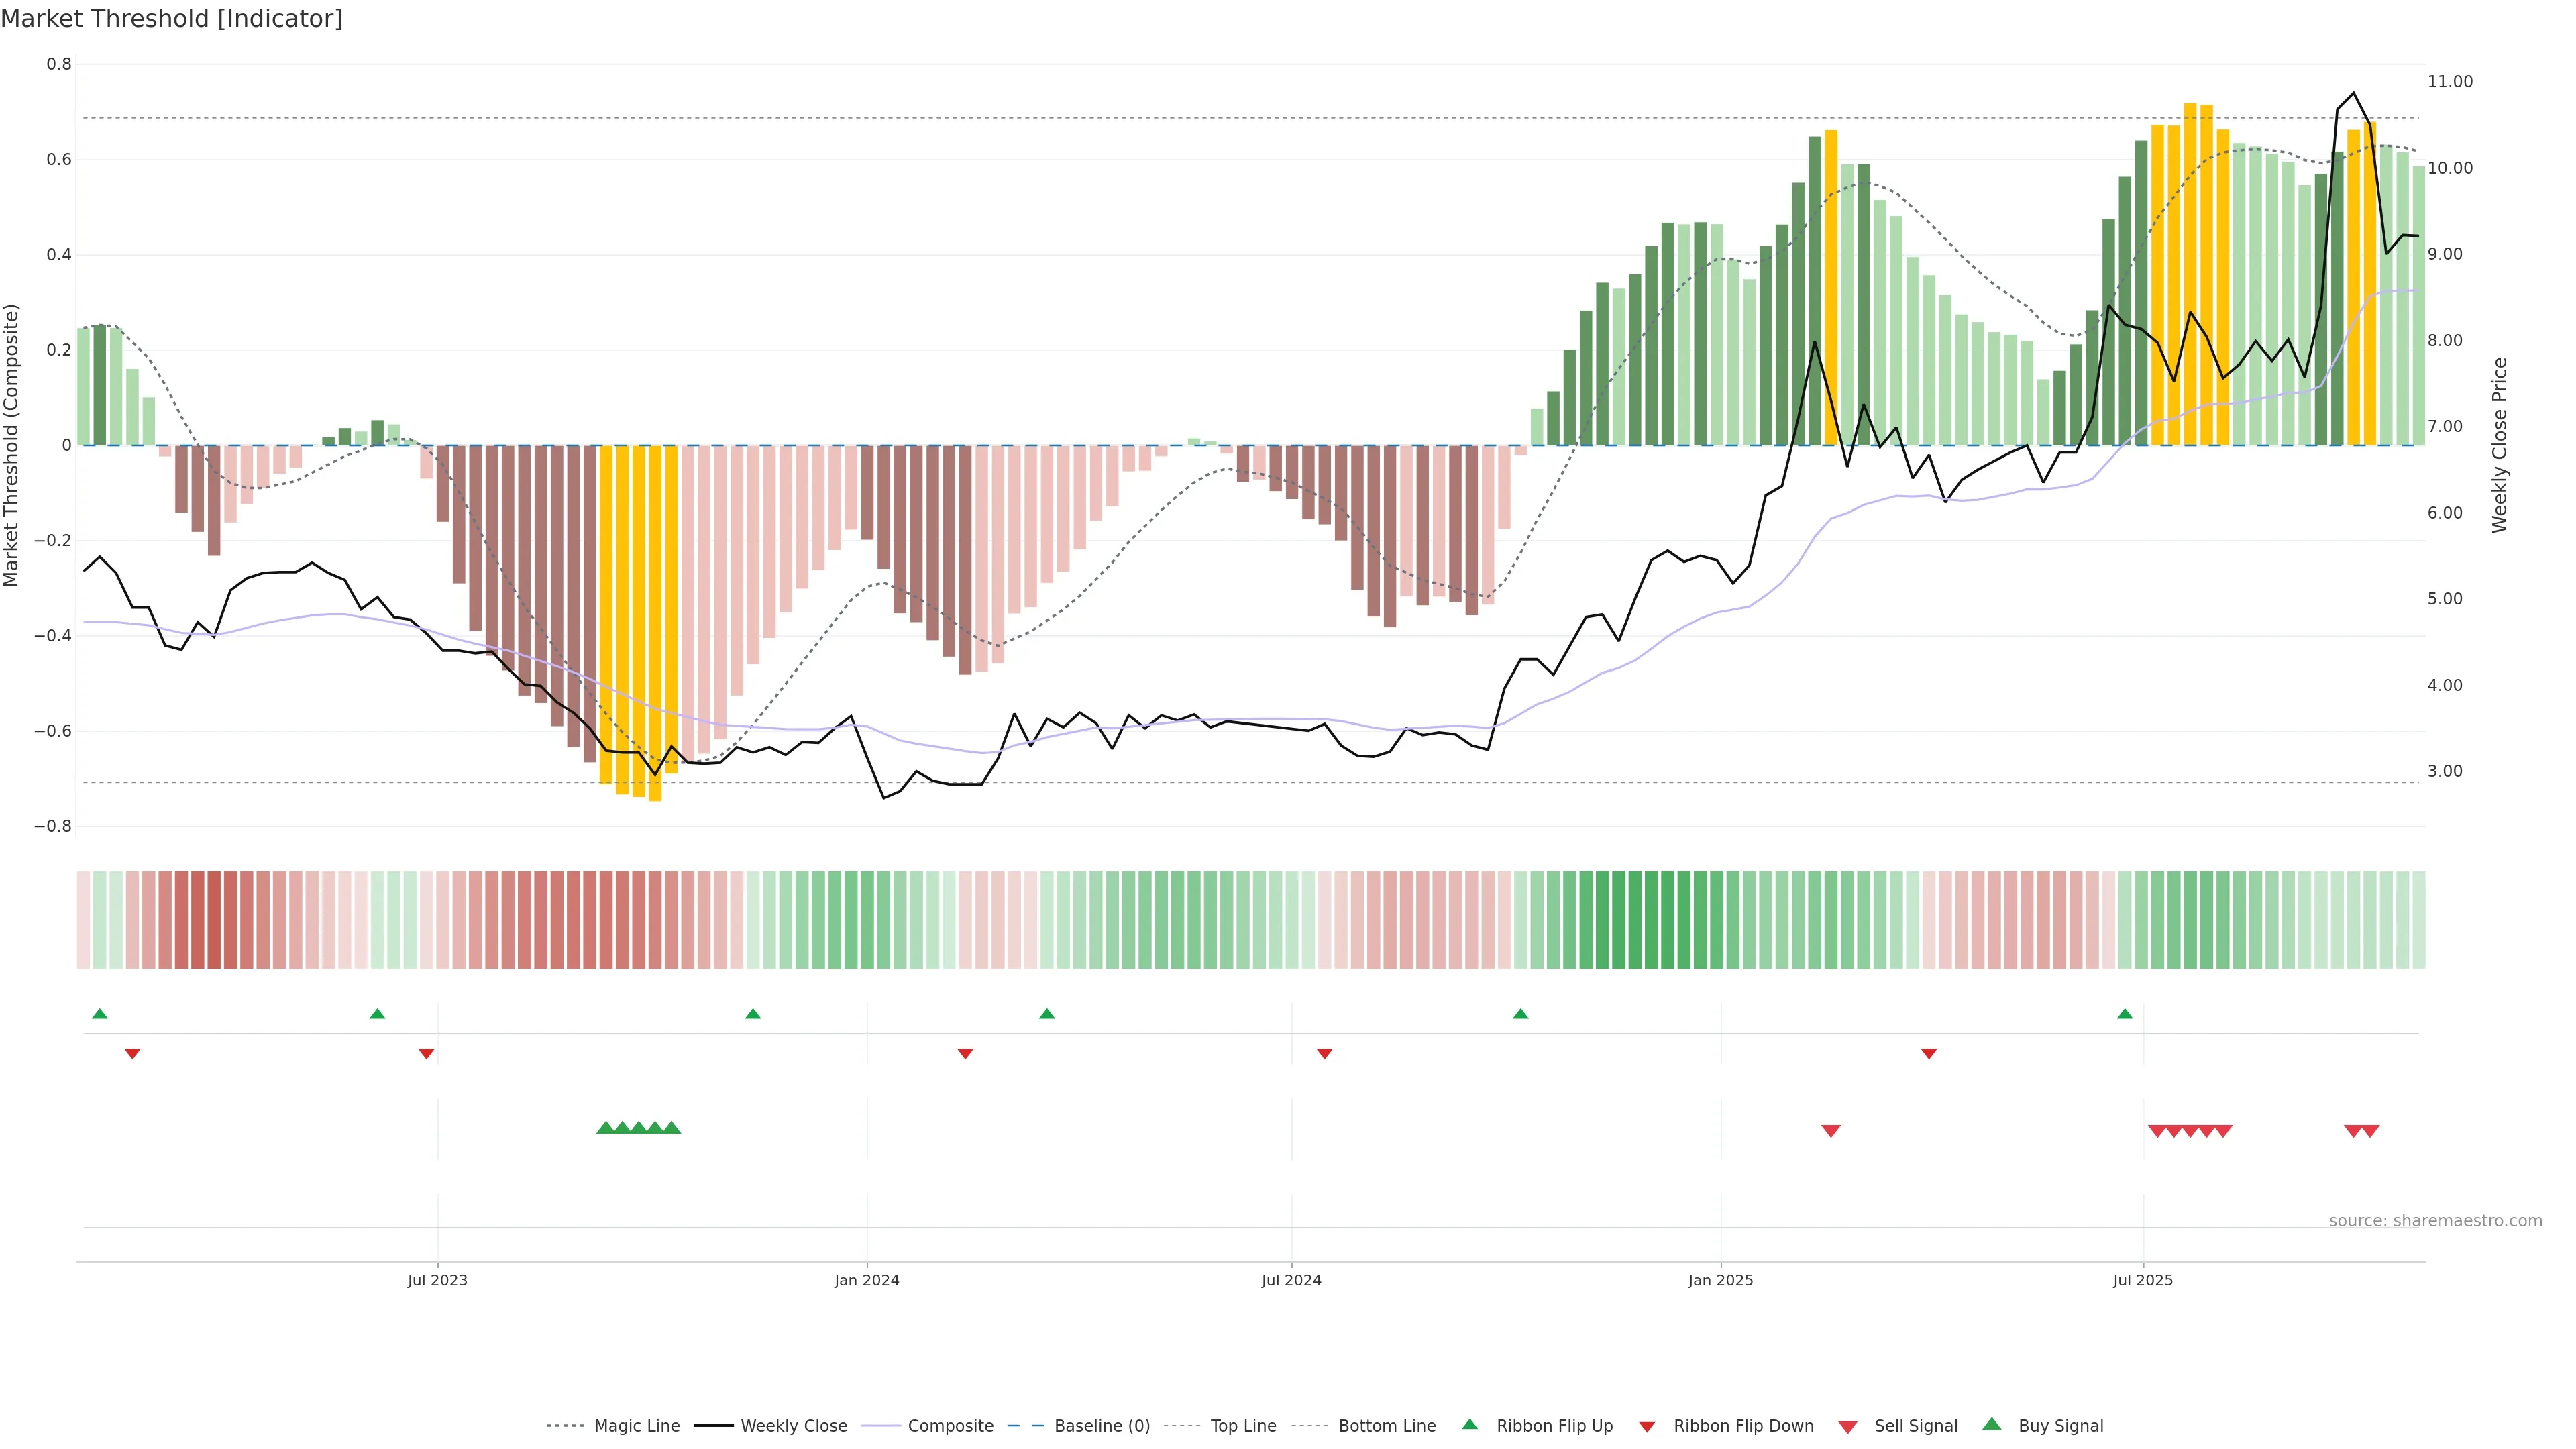Click the Ribbon Flip Up legend icon
2576x1449 pixels.
(x=1469, y=1424)
